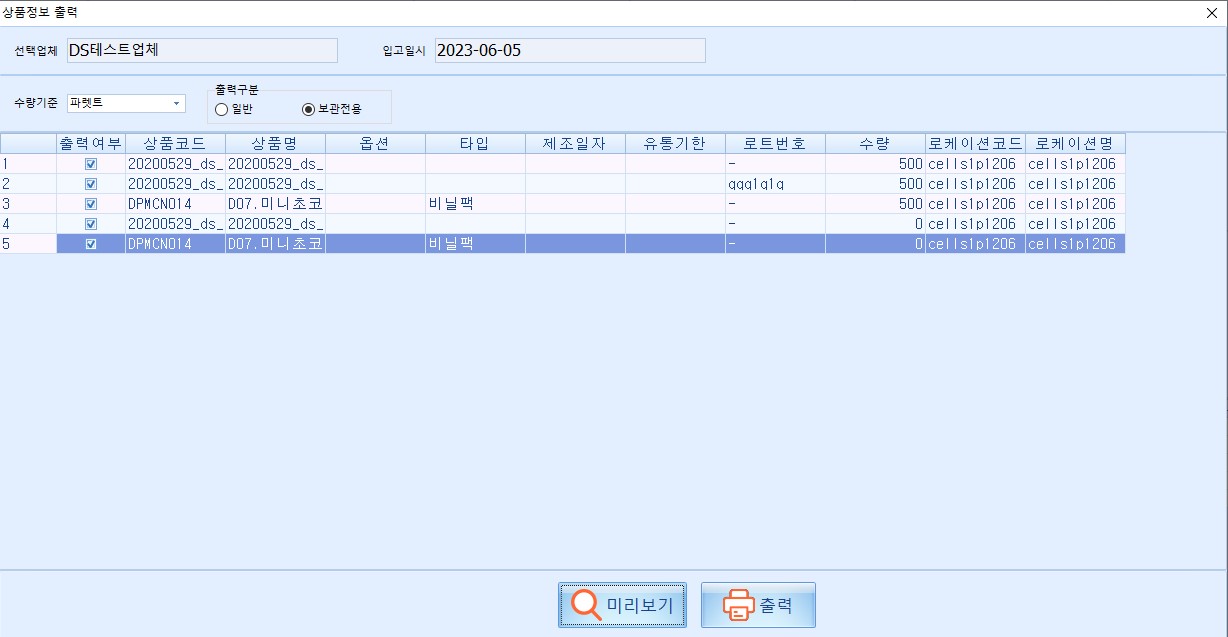Sort by the 상품코드 column header
The height and width of the screenshot is (637, 1228).
(175, 143)
